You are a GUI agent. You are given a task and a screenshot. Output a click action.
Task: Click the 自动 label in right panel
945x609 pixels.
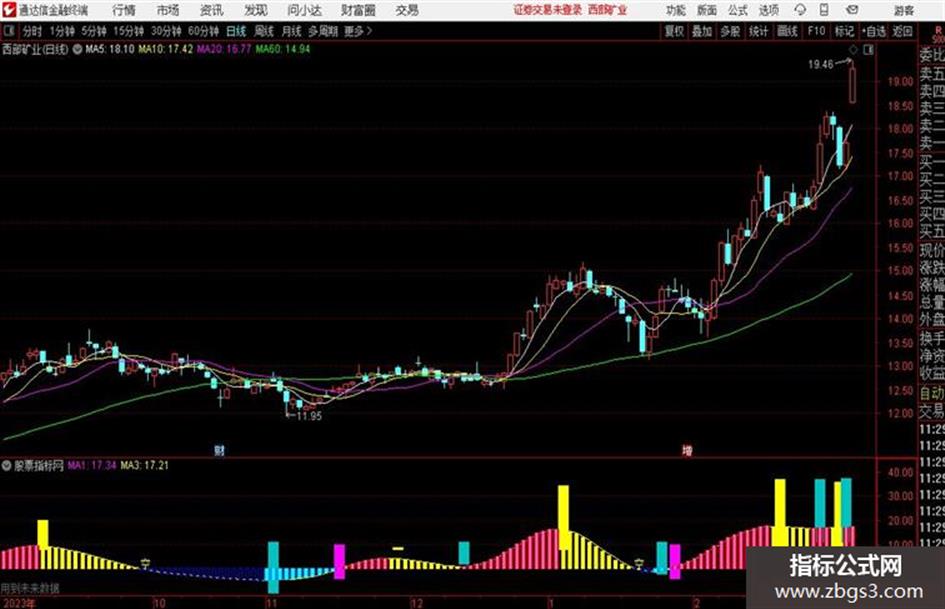click(x=932, y=393)
